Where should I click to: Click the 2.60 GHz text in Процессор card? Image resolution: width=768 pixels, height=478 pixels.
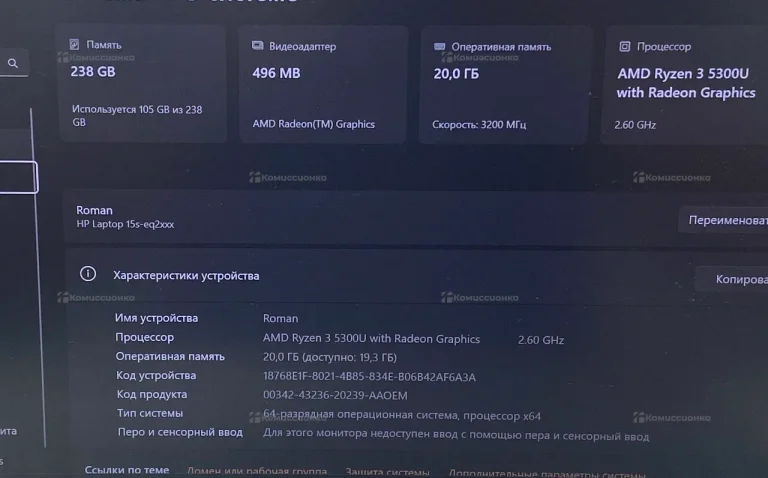(635, 125)
